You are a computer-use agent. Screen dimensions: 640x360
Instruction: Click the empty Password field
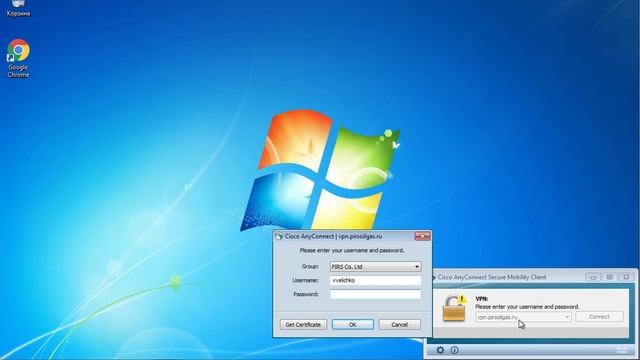point(375,294)
